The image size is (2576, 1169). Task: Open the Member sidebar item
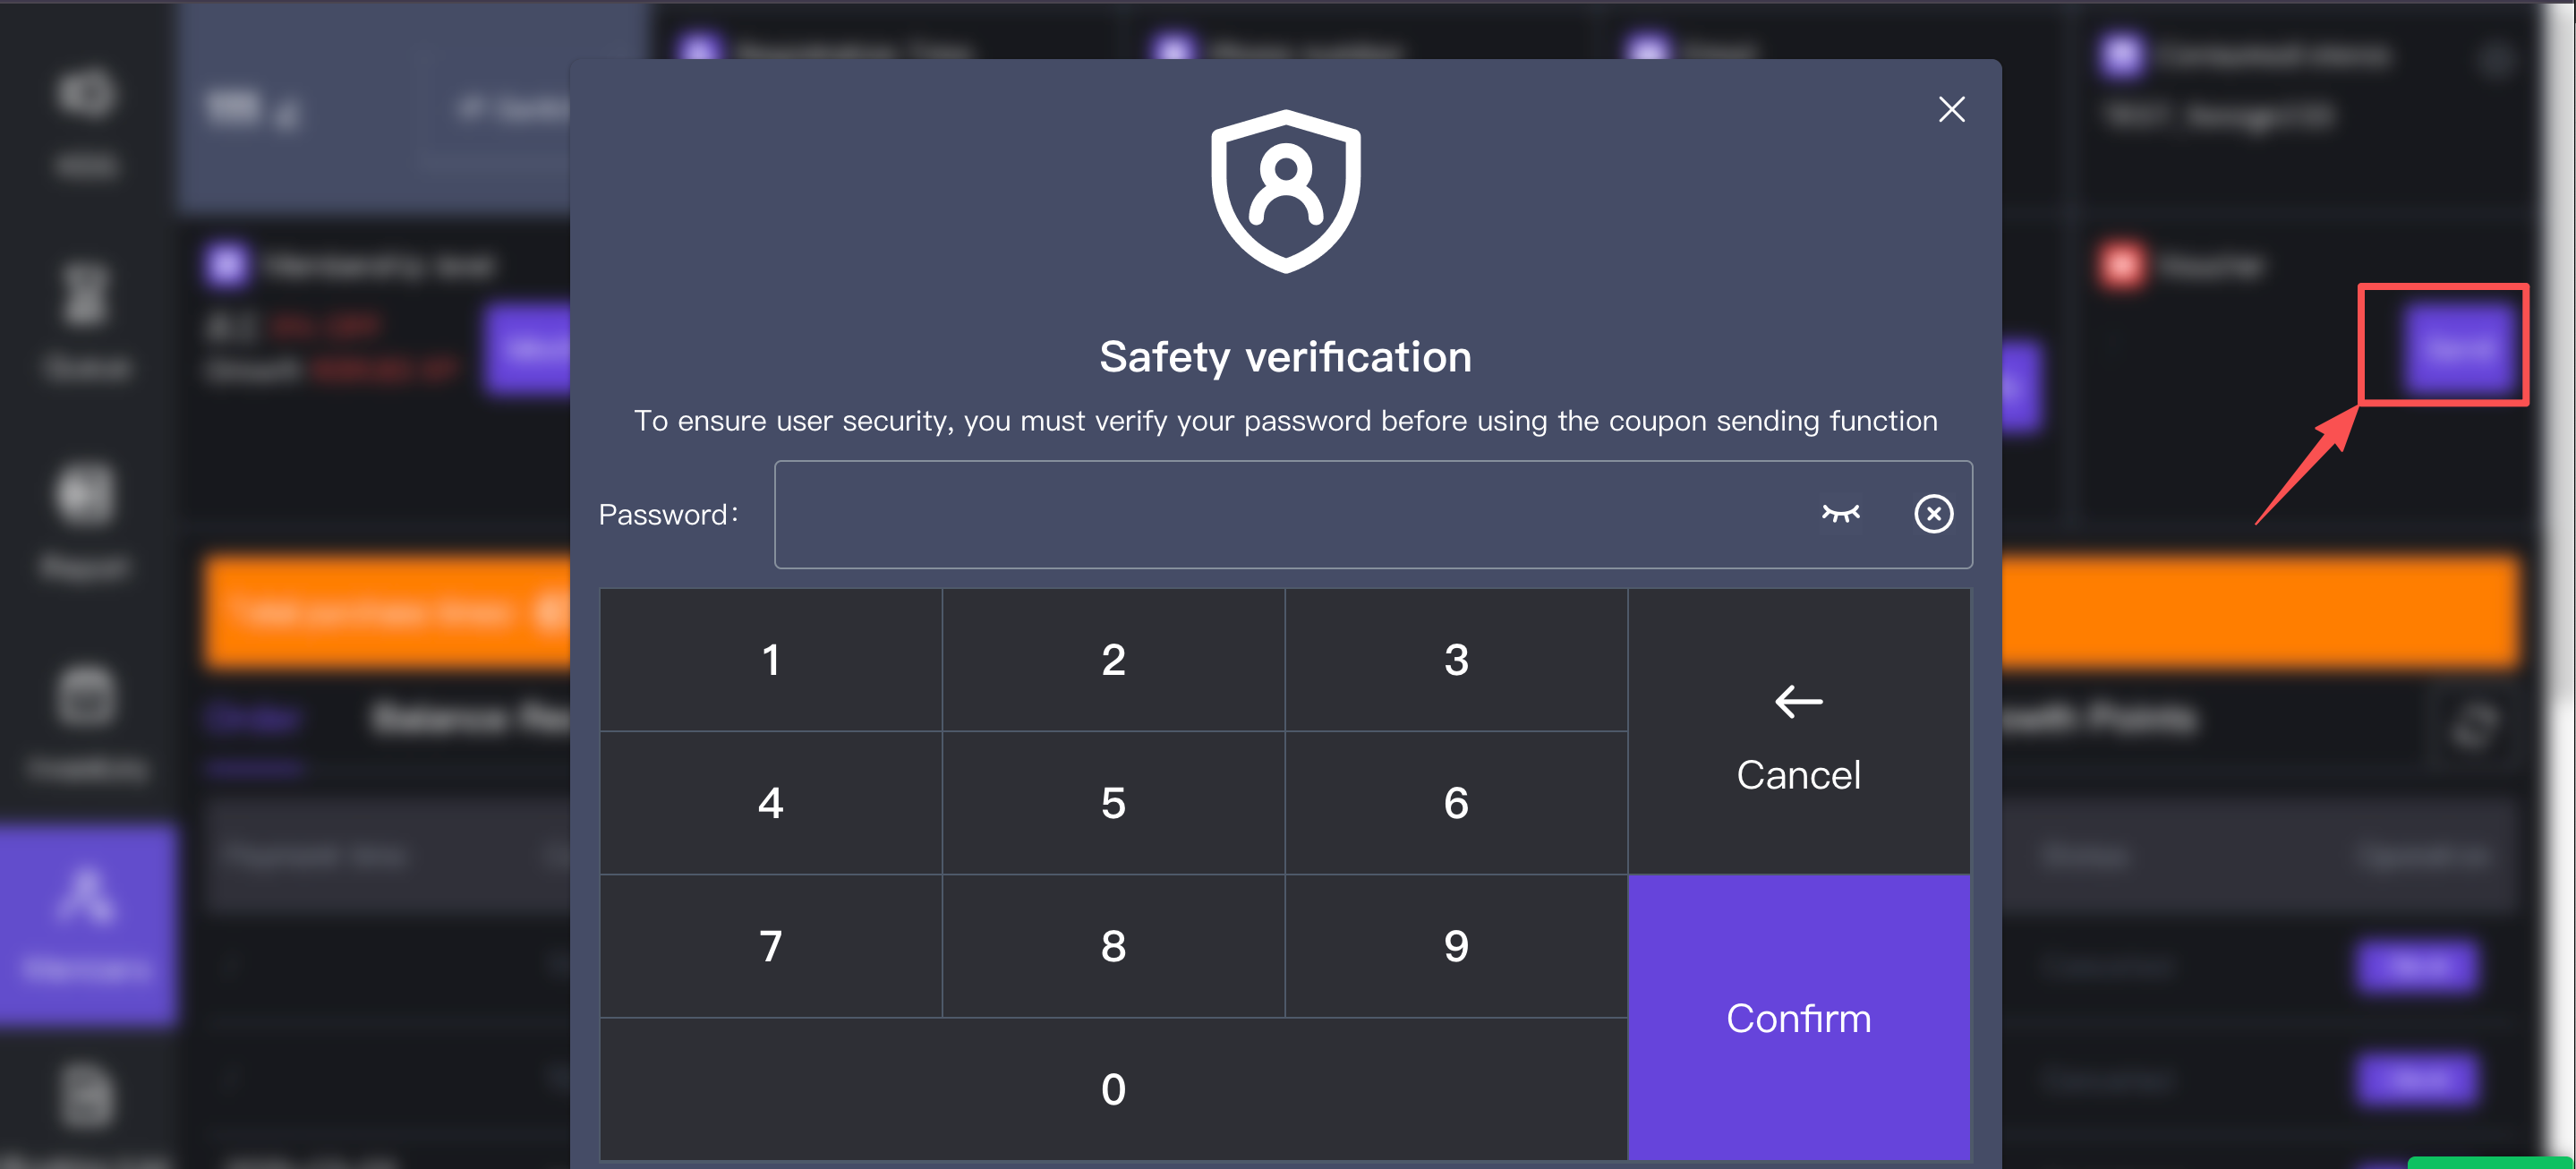[x=88, y=924]
